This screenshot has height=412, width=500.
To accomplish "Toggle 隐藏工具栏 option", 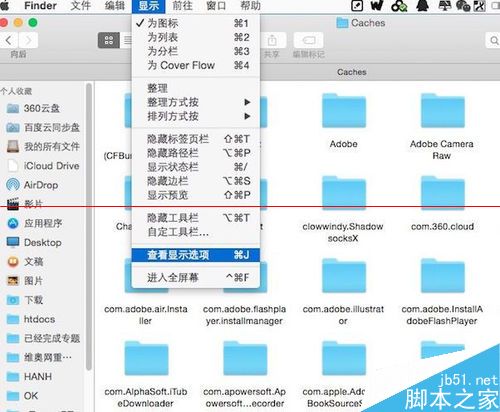I will pos(196,218).
